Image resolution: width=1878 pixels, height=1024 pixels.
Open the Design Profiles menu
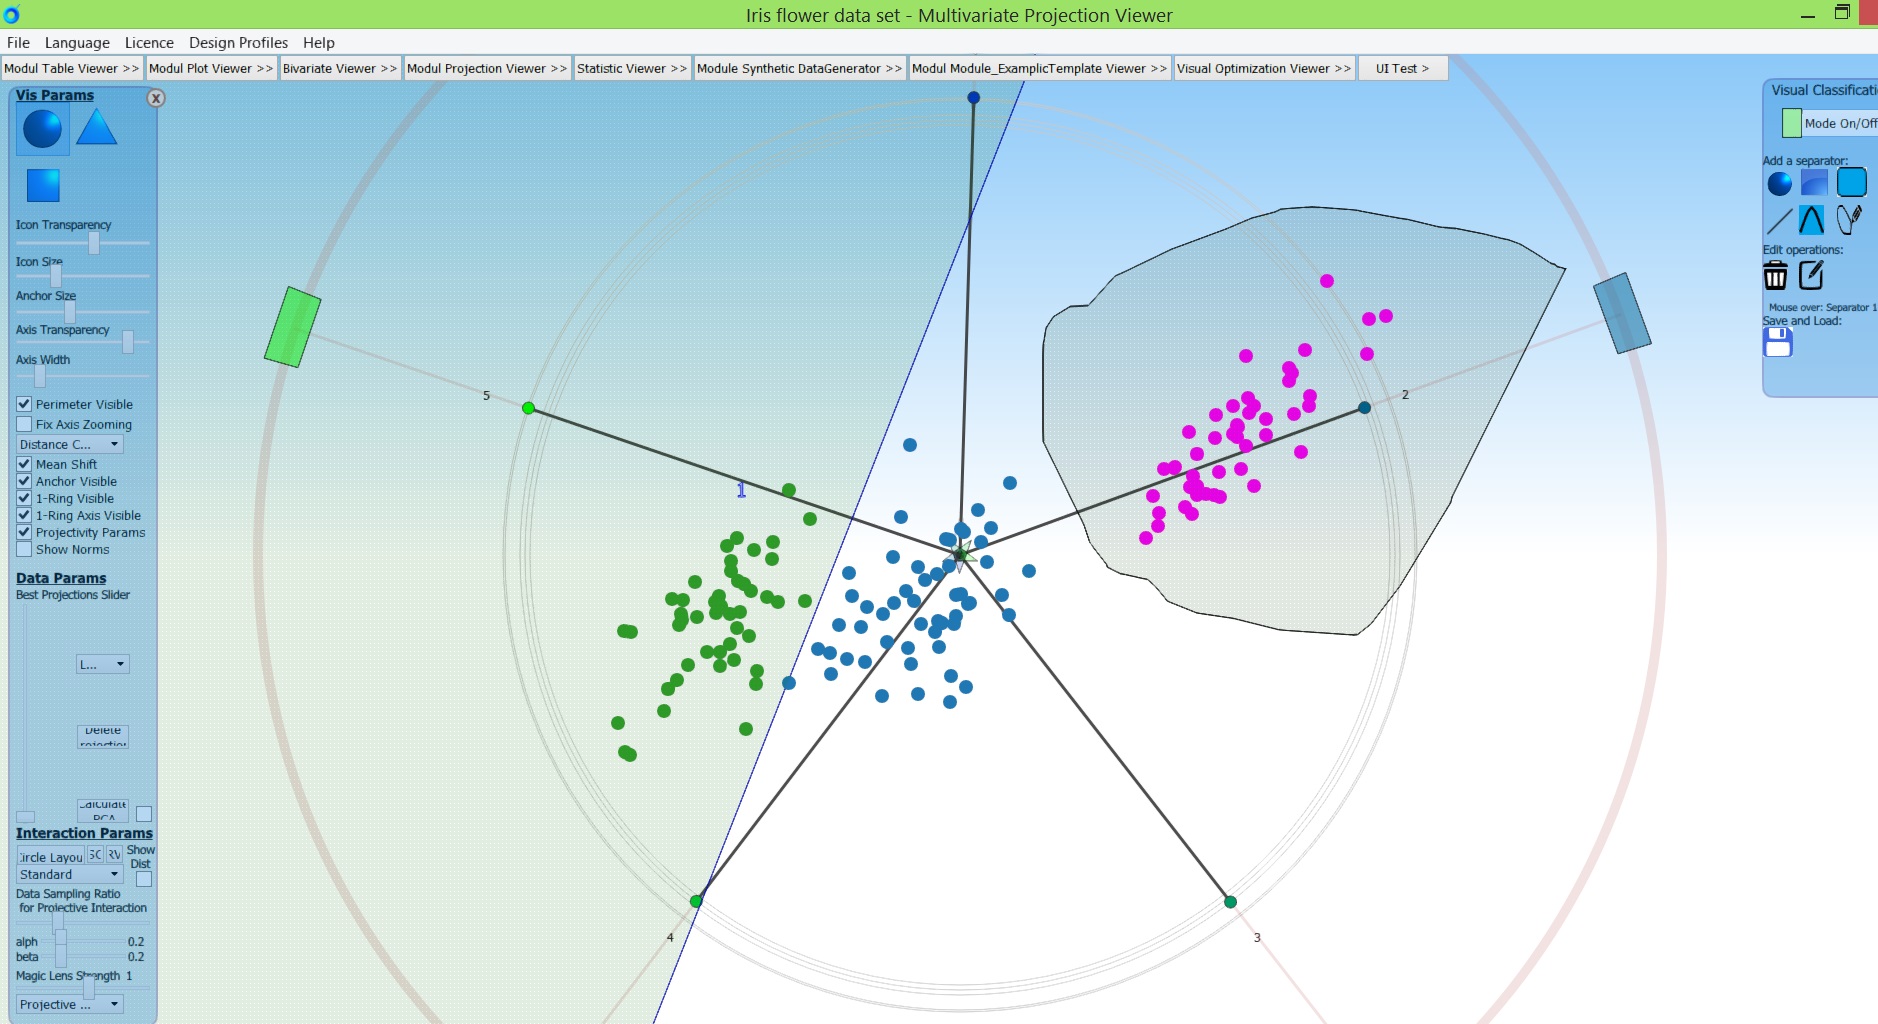238,42
